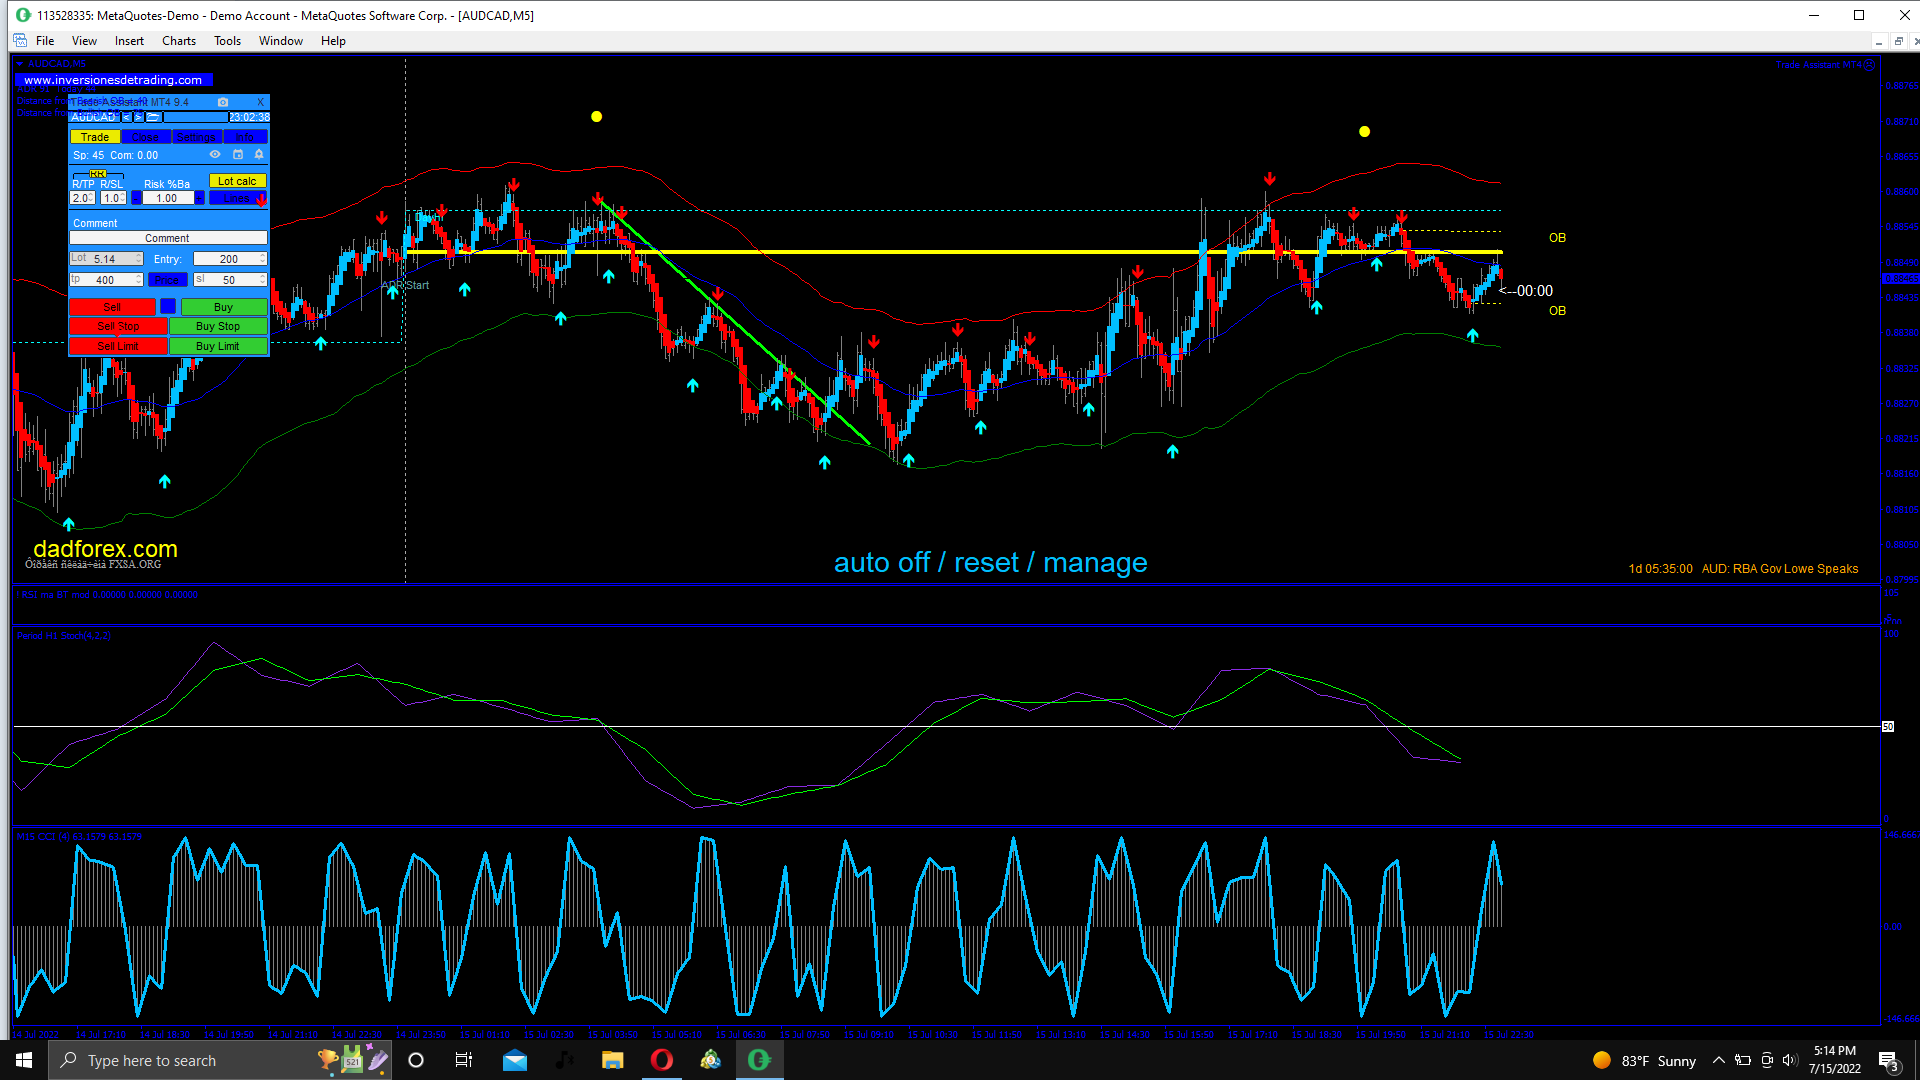Switch to the Info tab

click(245, 137)
